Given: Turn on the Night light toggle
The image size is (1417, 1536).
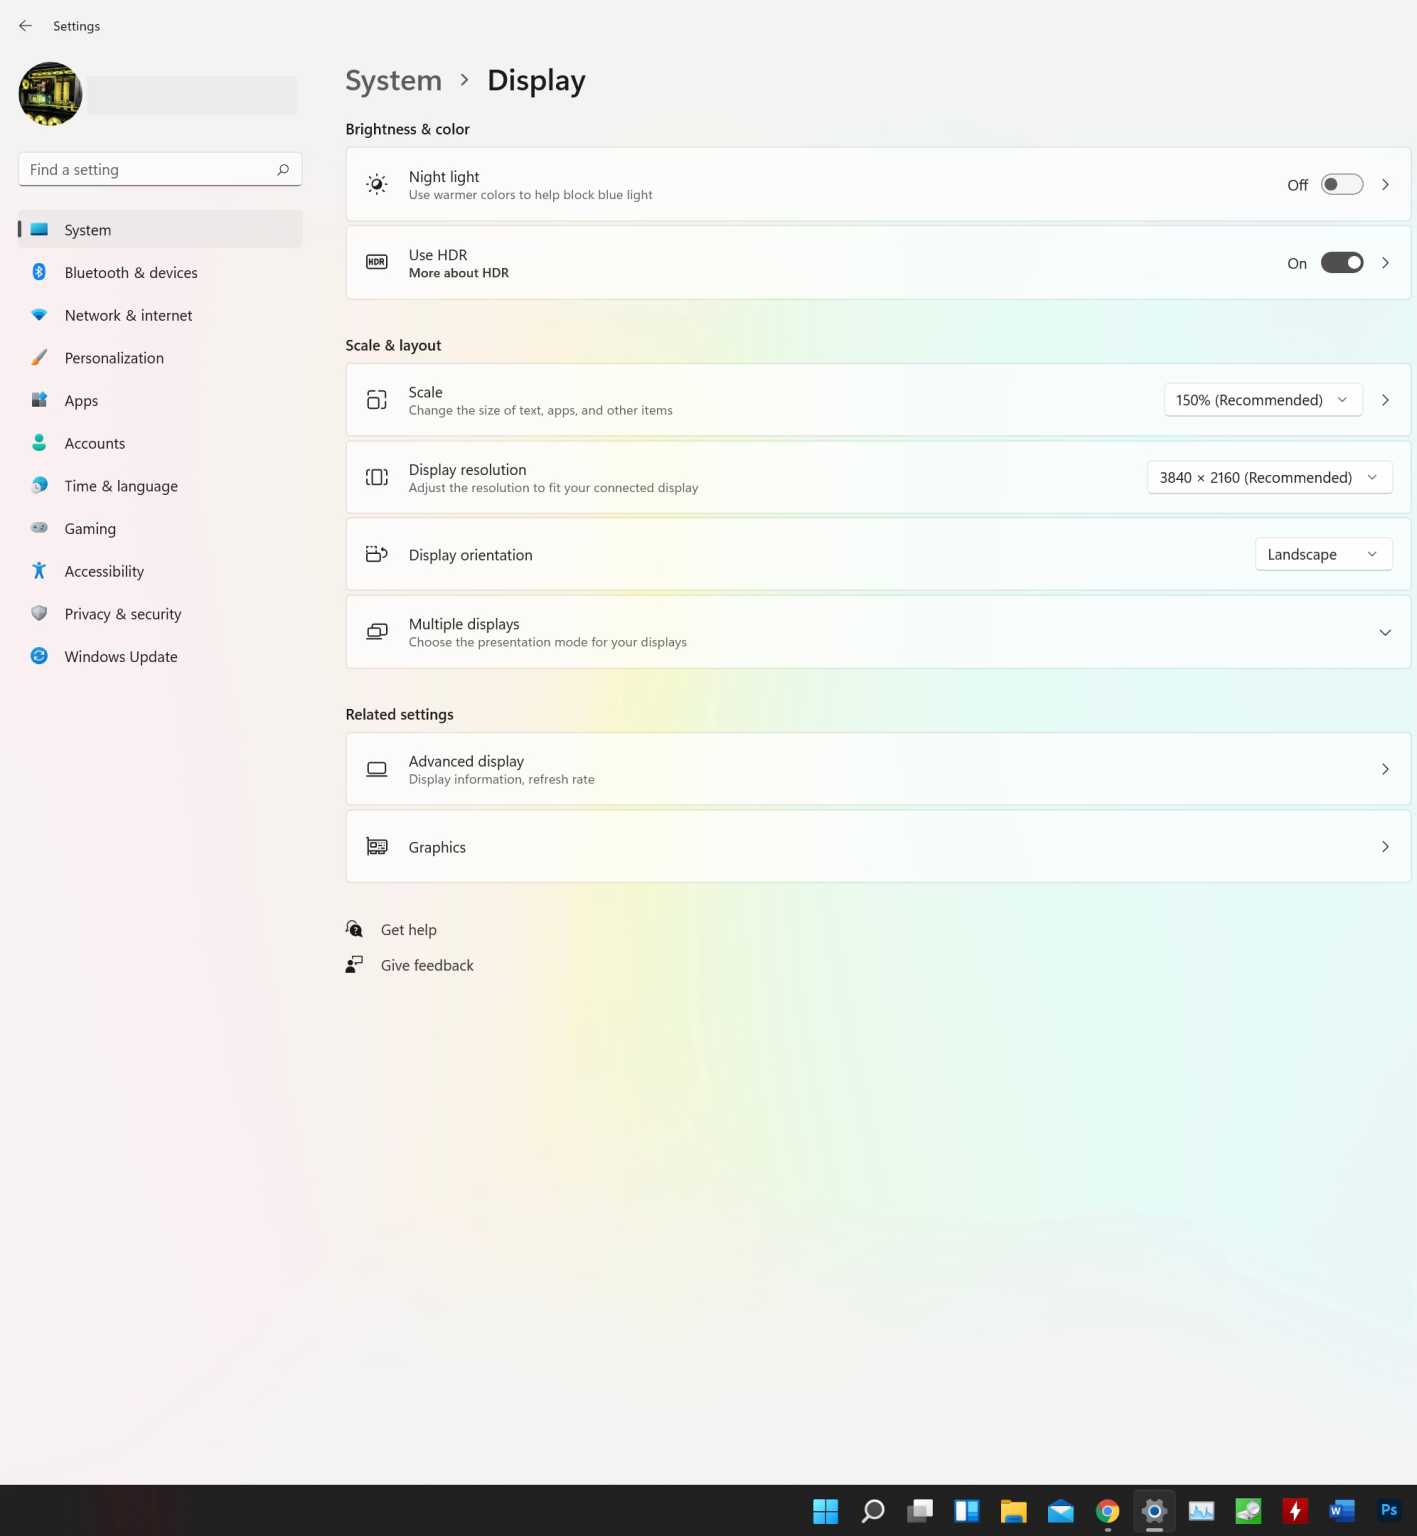Looking at the screenshot, I should click(x=1341, y=185).
